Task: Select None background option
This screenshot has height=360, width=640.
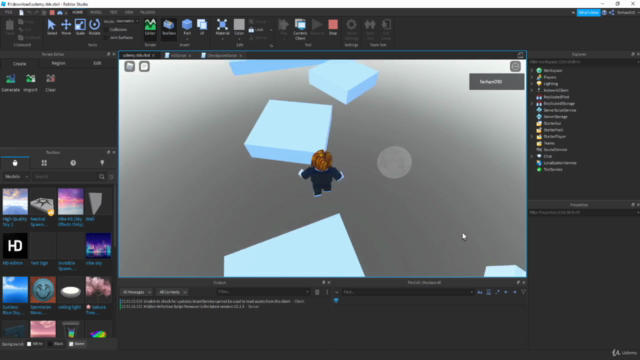Action: tap(77, 344)
